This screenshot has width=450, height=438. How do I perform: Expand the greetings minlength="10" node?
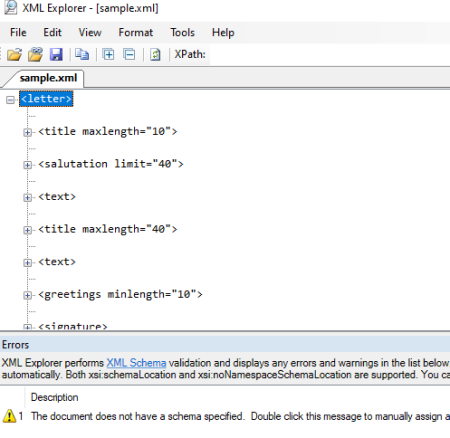coord(28,295)
